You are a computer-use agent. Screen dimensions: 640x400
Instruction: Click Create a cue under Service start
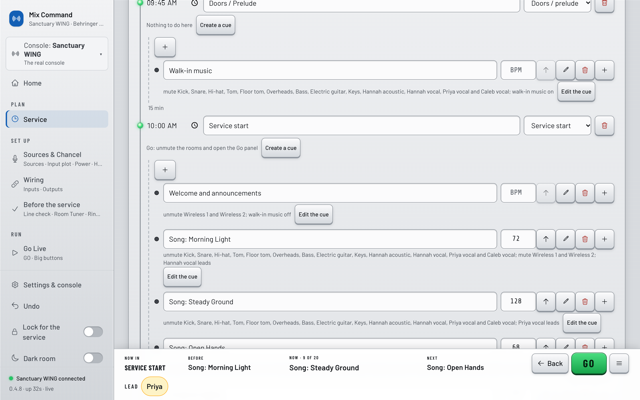281,148
